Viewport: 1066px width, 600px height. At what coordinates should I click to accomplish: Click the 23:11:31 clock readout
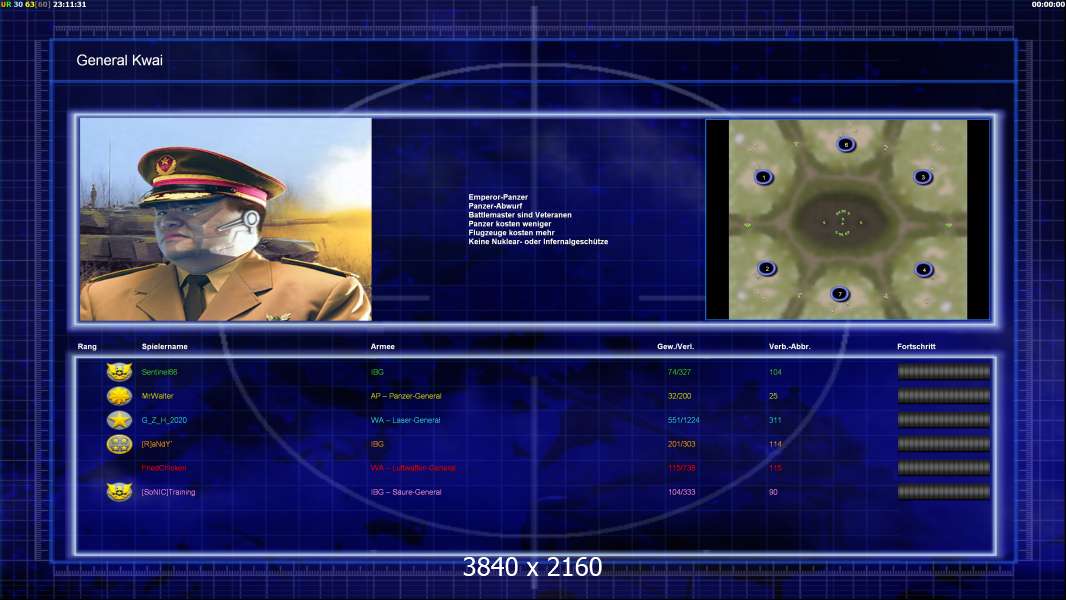click(69, 4)
